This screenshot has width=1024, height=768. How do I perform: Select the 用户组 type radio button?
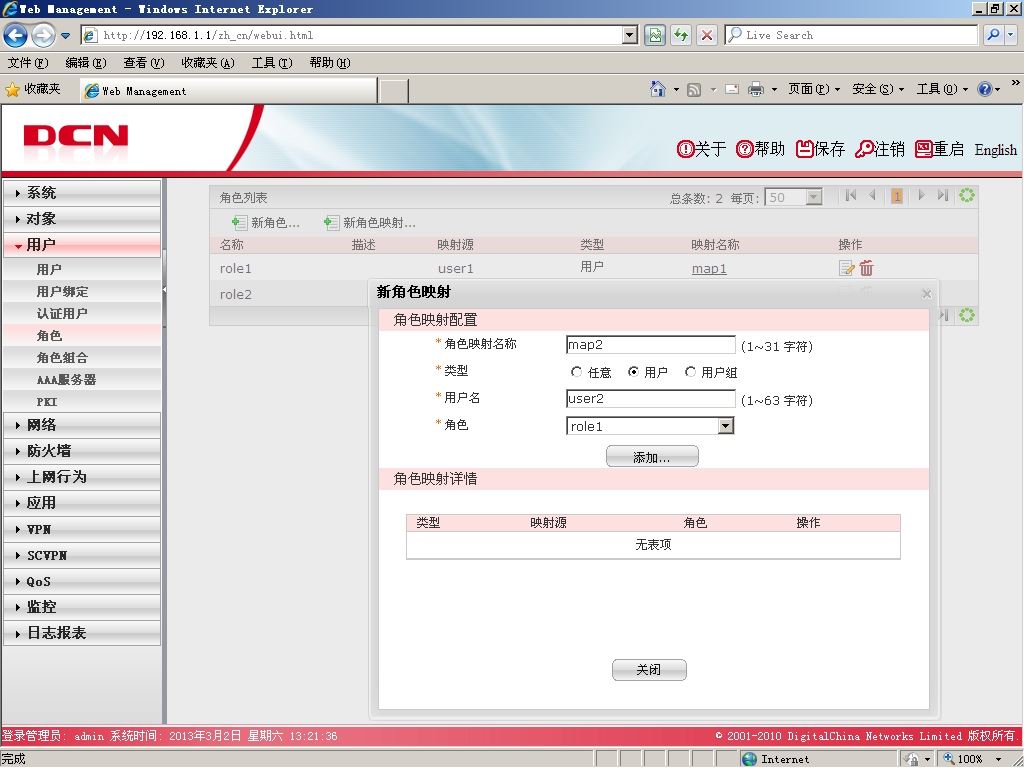point(690,372)
